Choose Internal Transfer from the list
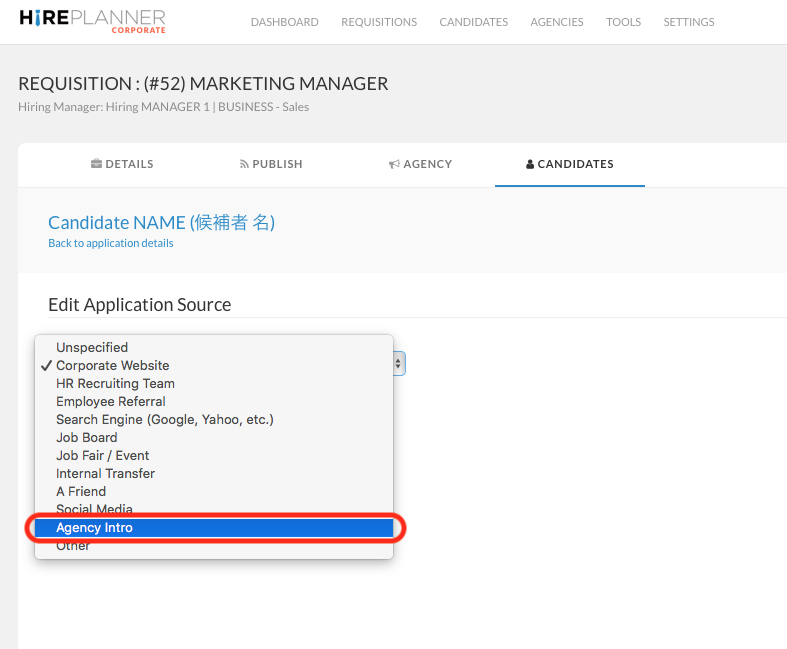This screenshot has width=787, height=649. pos(105,473)
